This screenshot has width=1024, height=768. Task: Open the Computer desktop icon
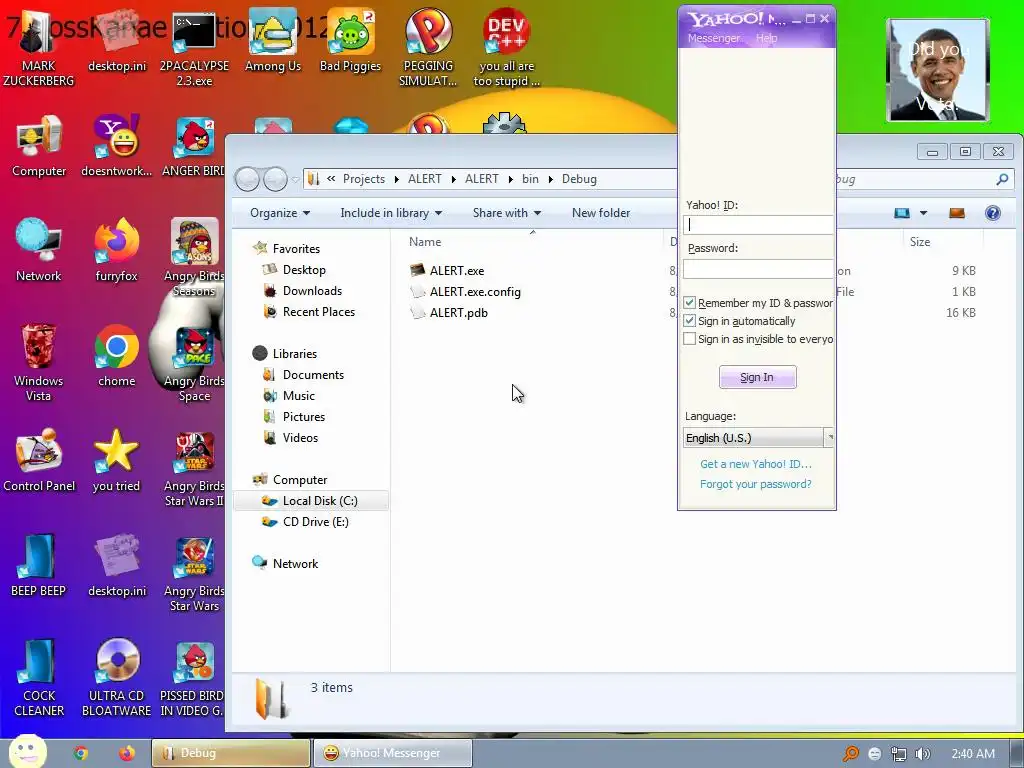(x=39, y=147)
